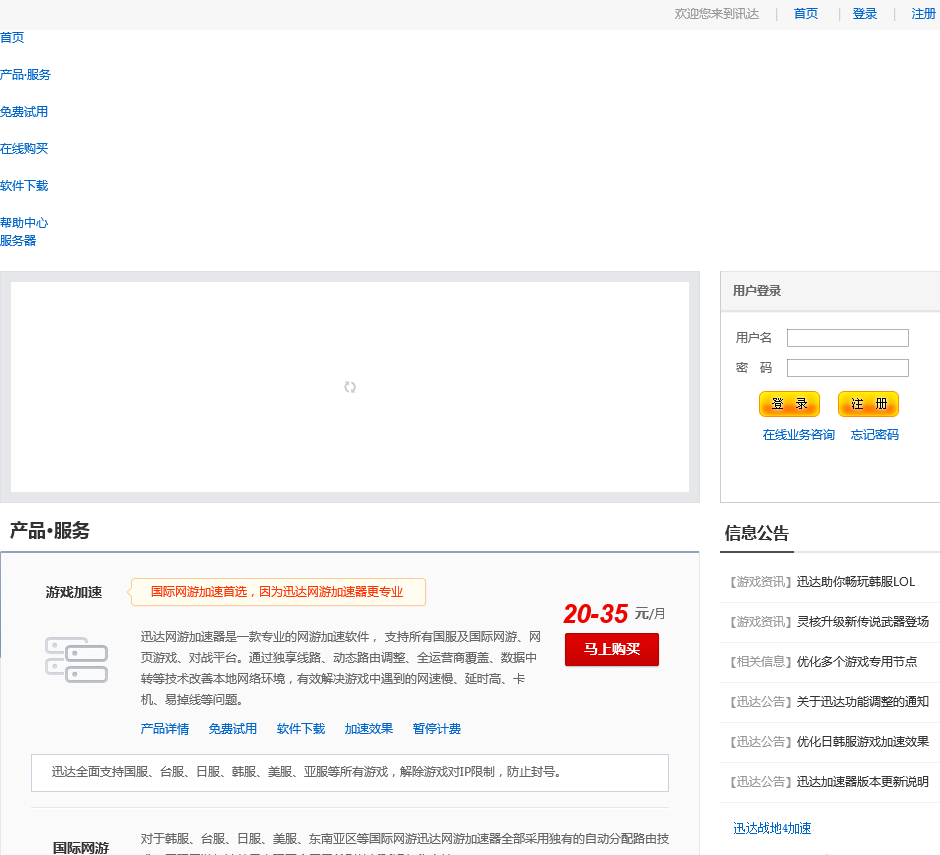This screenshot has height=855, width=940.
Task: Open the 加速效果 link
Action: pyautogui.click(x=369, y=729)
